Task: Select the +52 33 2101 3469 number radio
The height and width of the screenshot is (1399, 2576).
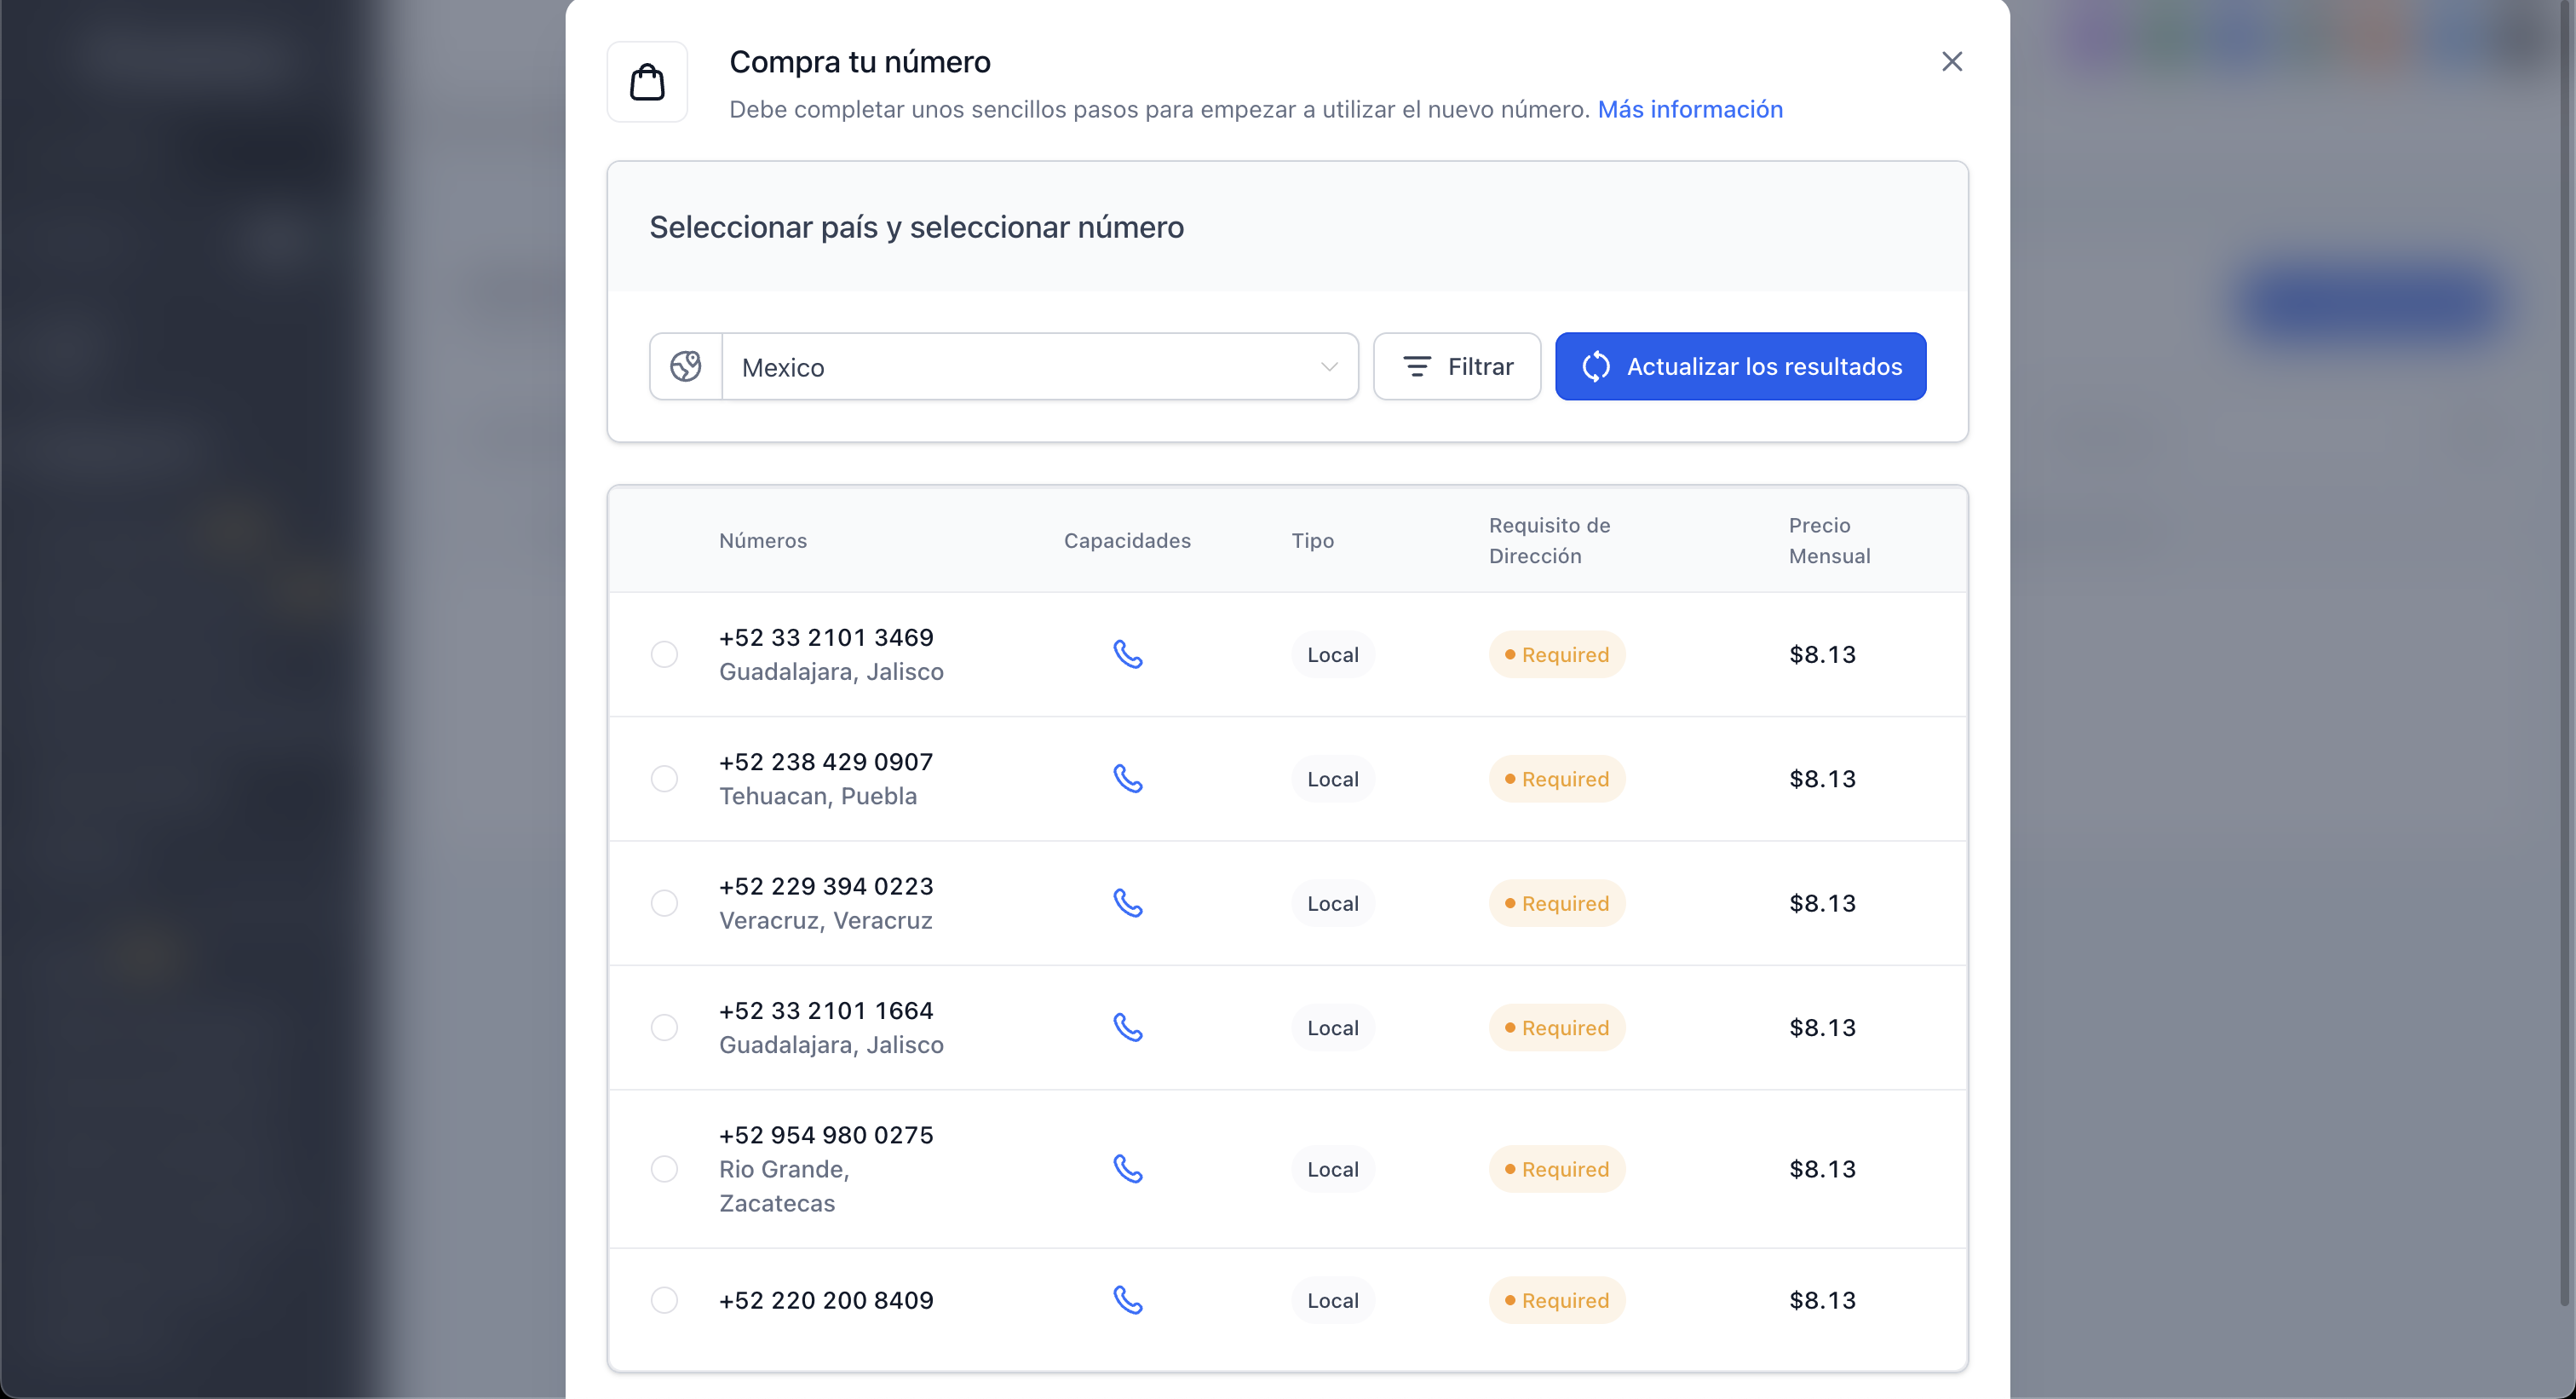Action: coord(664,655)
